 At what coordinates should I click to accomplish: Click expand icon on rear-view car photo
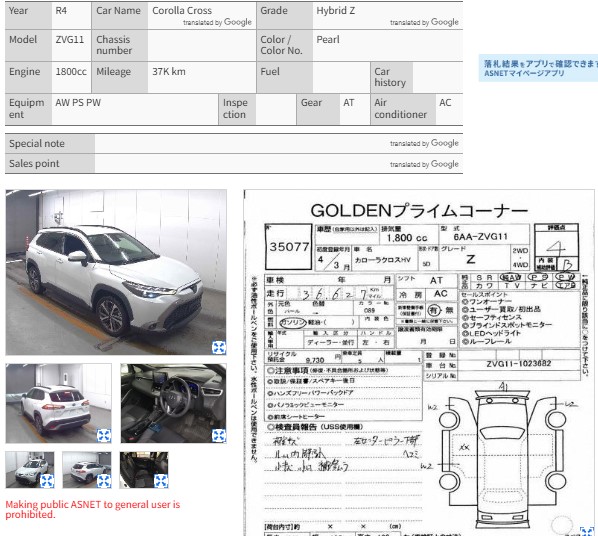click(104, 435)
